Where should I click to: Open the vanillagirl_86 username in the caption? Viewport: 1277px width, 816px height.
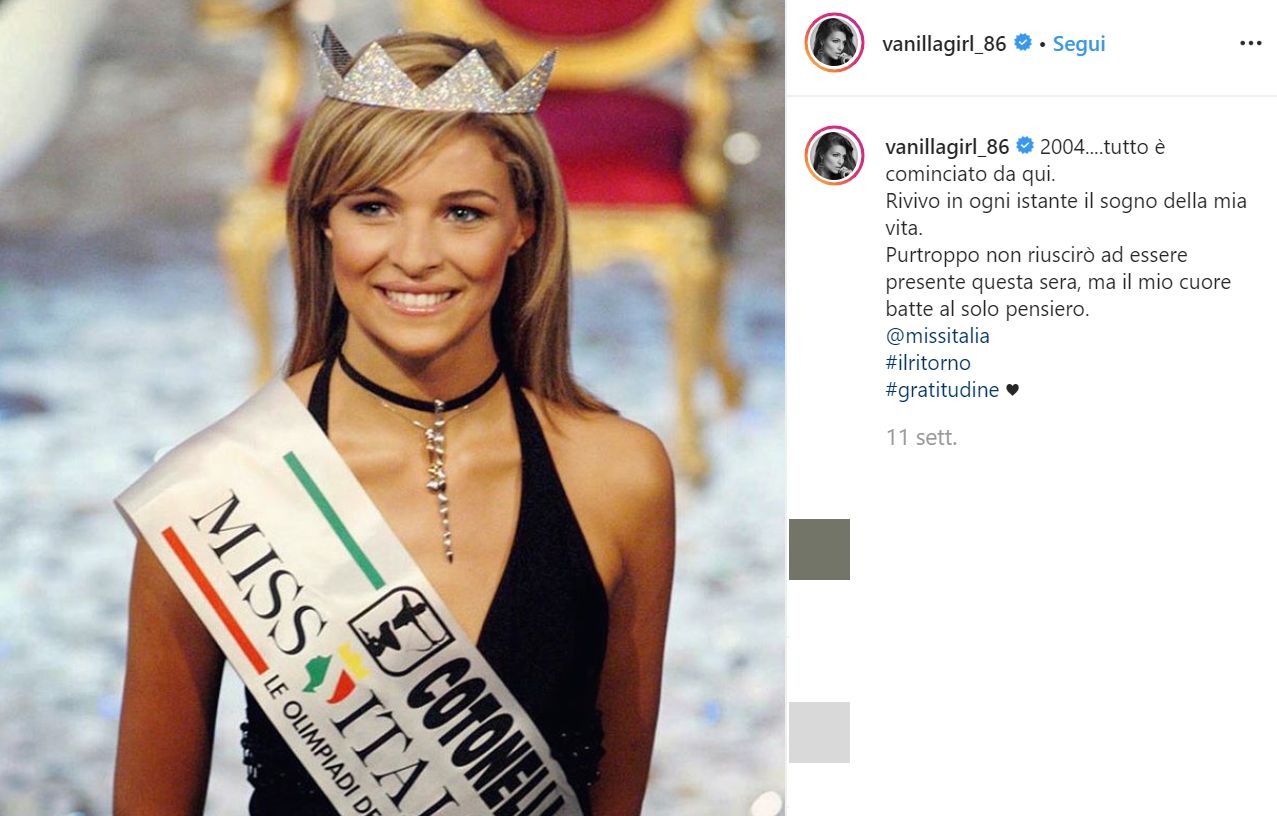(x=947, y=147)
